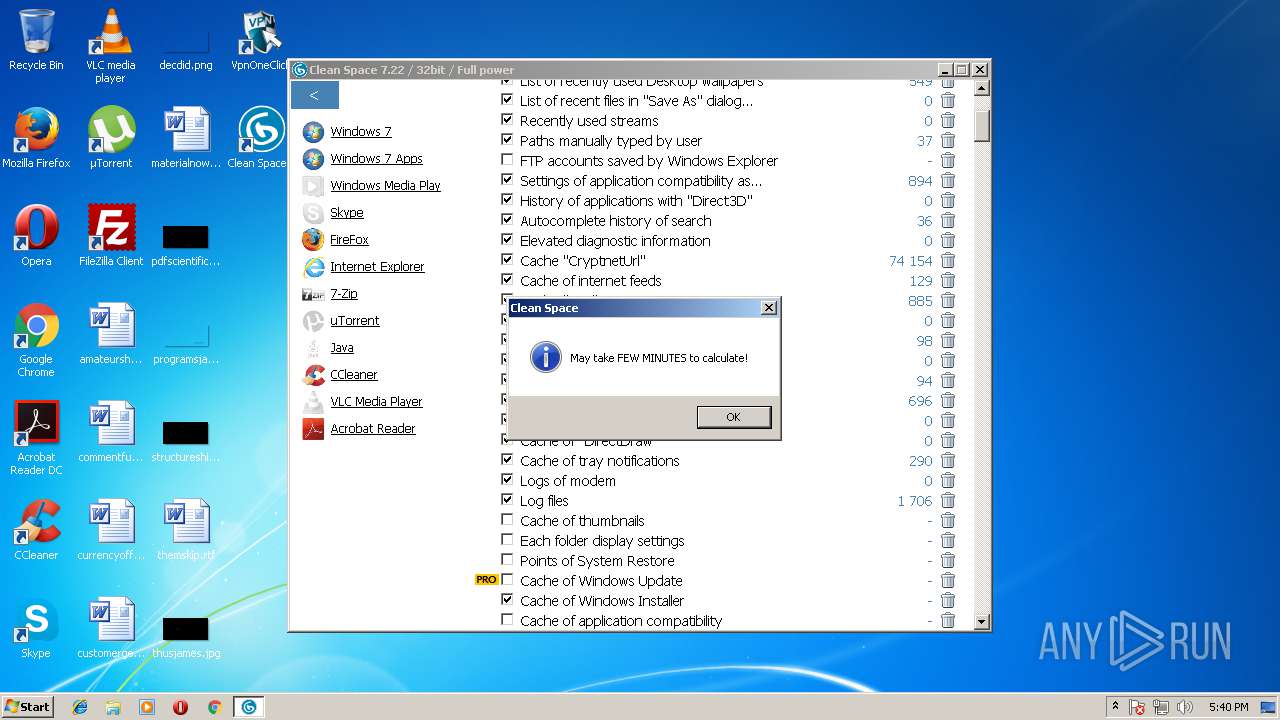Click trash icon for 'Logs of modem'

coord(948,481)
